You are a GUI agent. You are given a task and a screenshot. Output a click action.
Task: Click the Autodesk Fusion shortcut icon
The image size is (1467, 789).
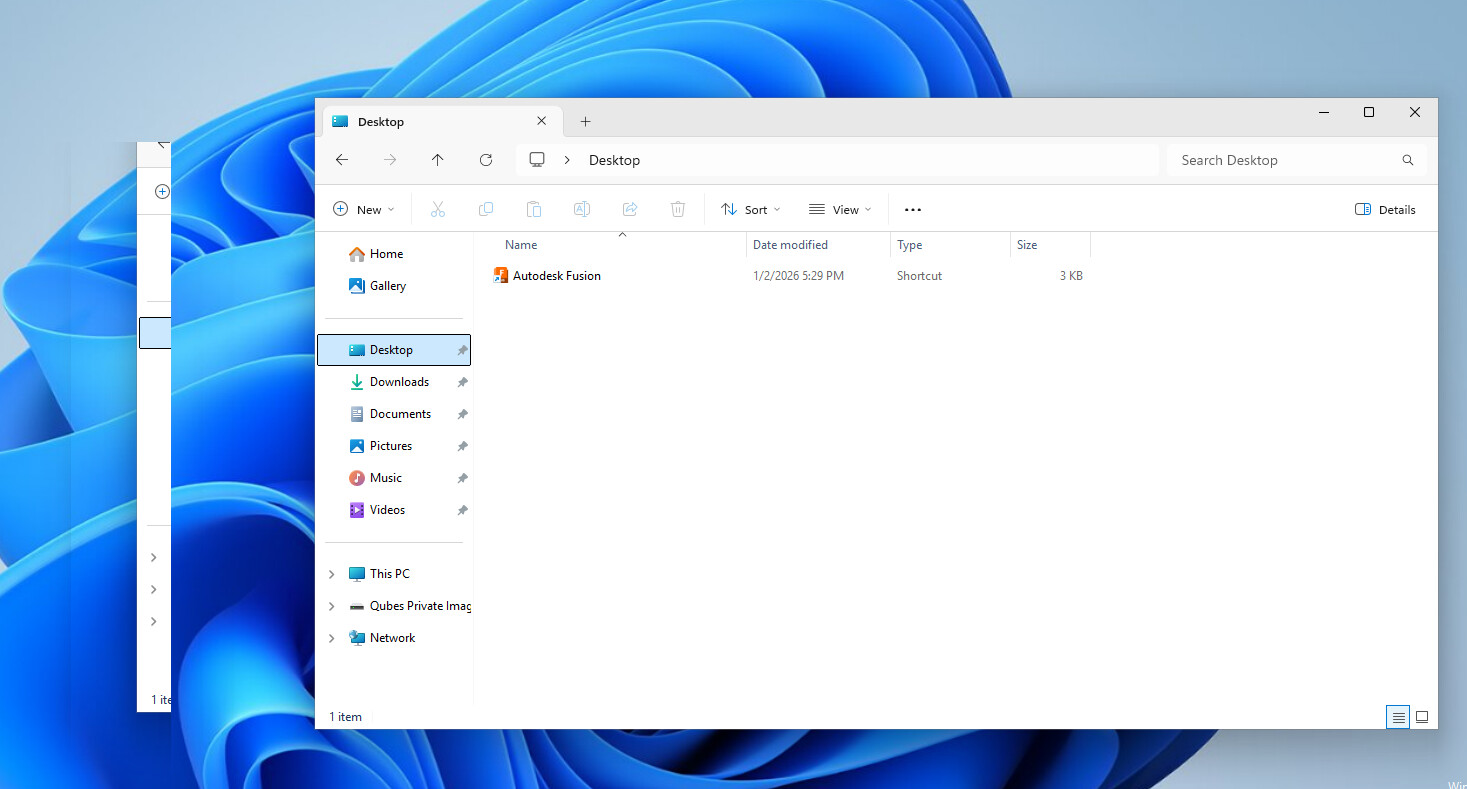click(x=501, y=276)
